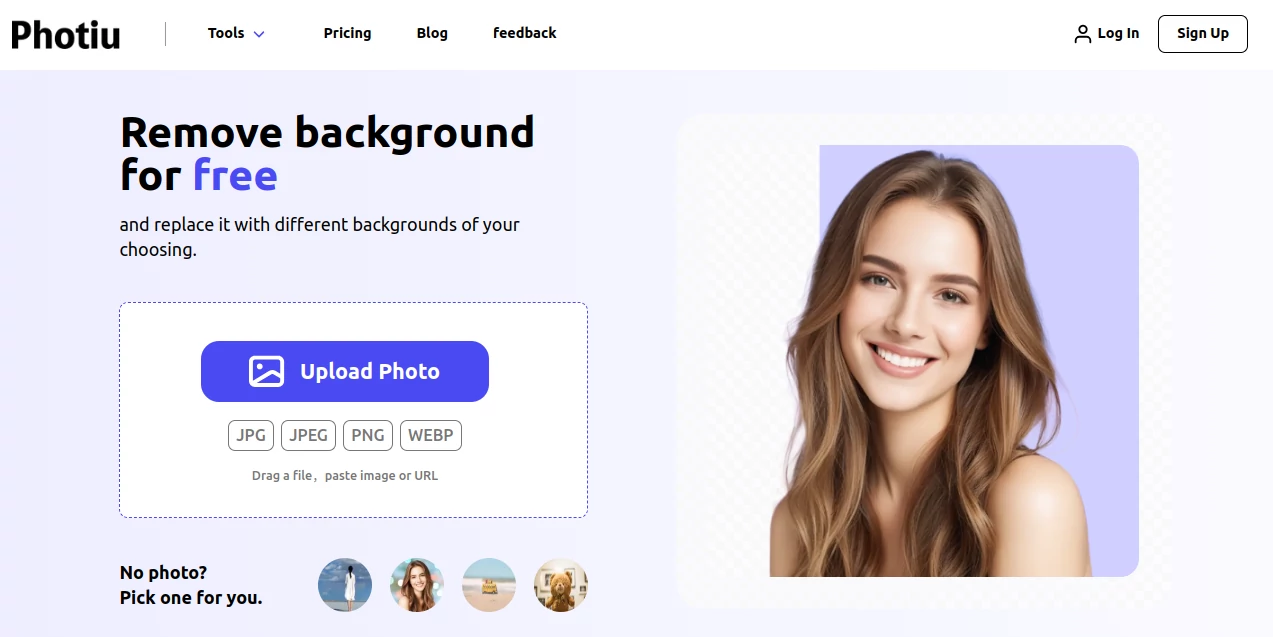Select the PNG format badge
Viewport: 1273px width, 637px height.
click(x=367, y=435)
